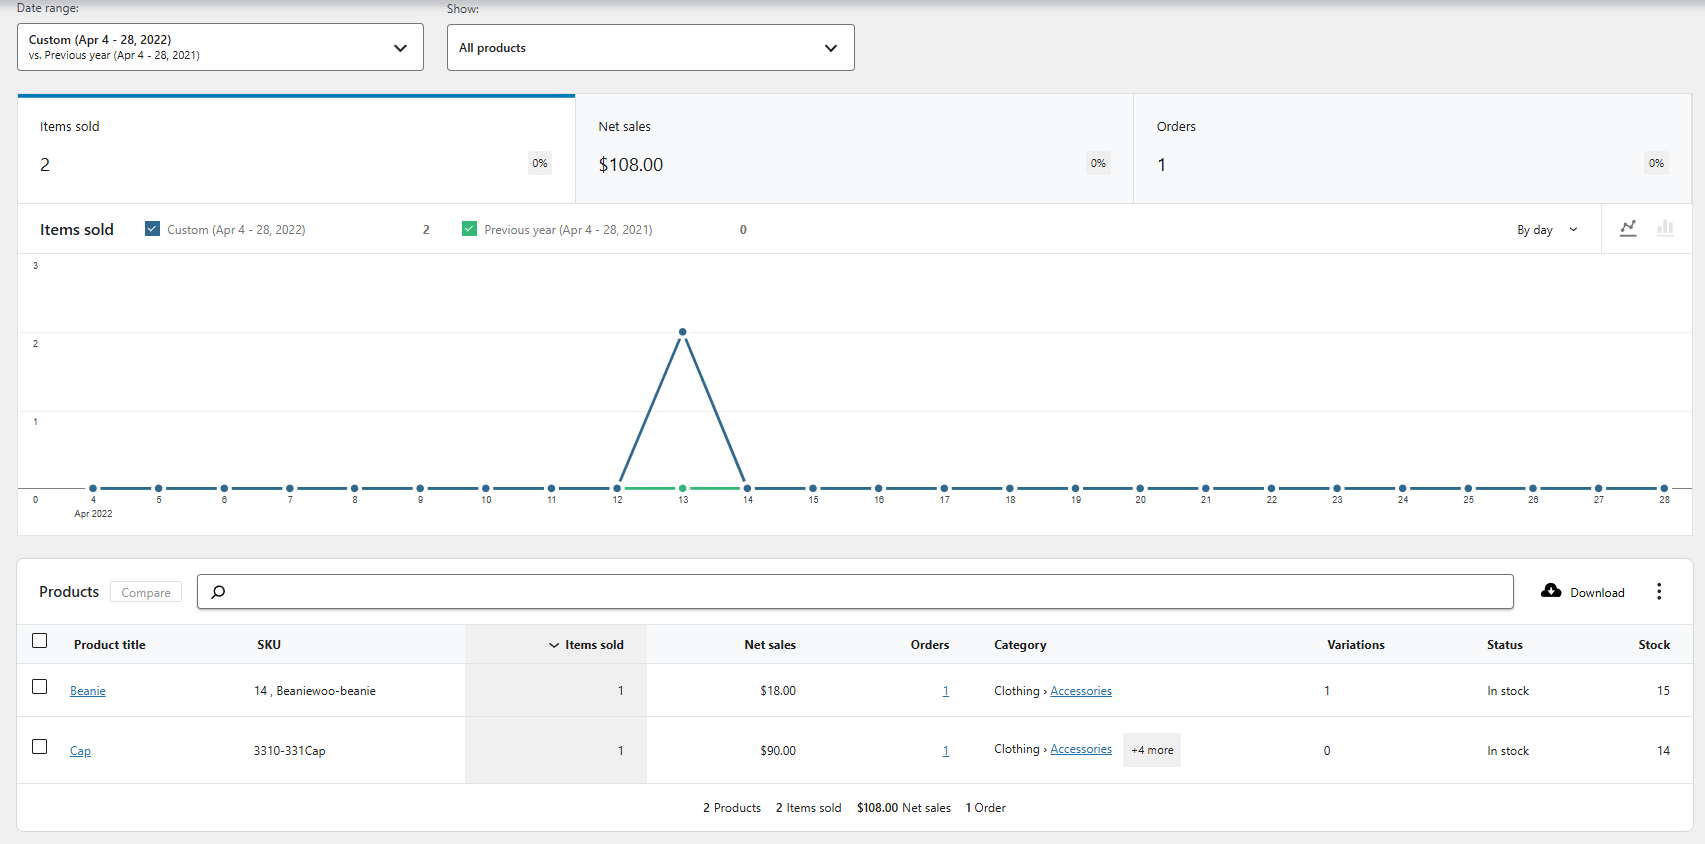This screenshot has width=1705, height=844.
Task: Click the 0% badge in Net sales tab
Action: point(1098,163)
